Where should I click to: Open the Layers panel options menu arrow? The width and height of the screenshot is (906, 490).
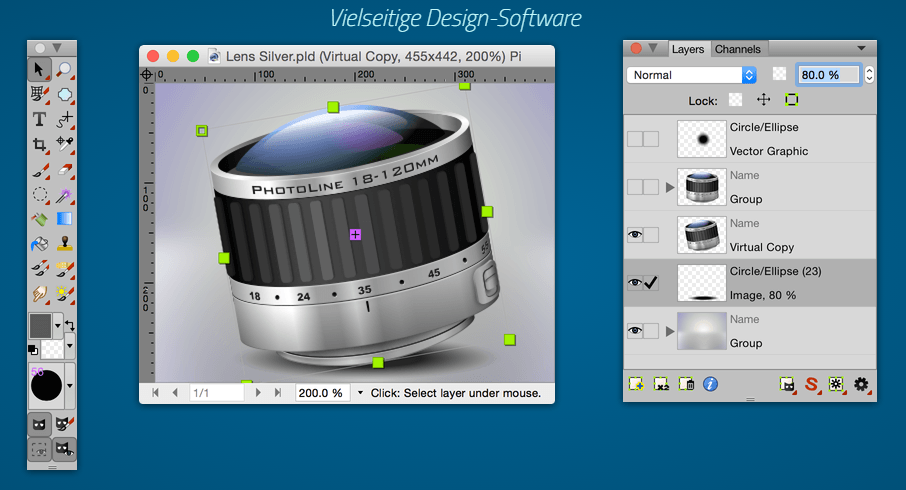tap(861, 49)
